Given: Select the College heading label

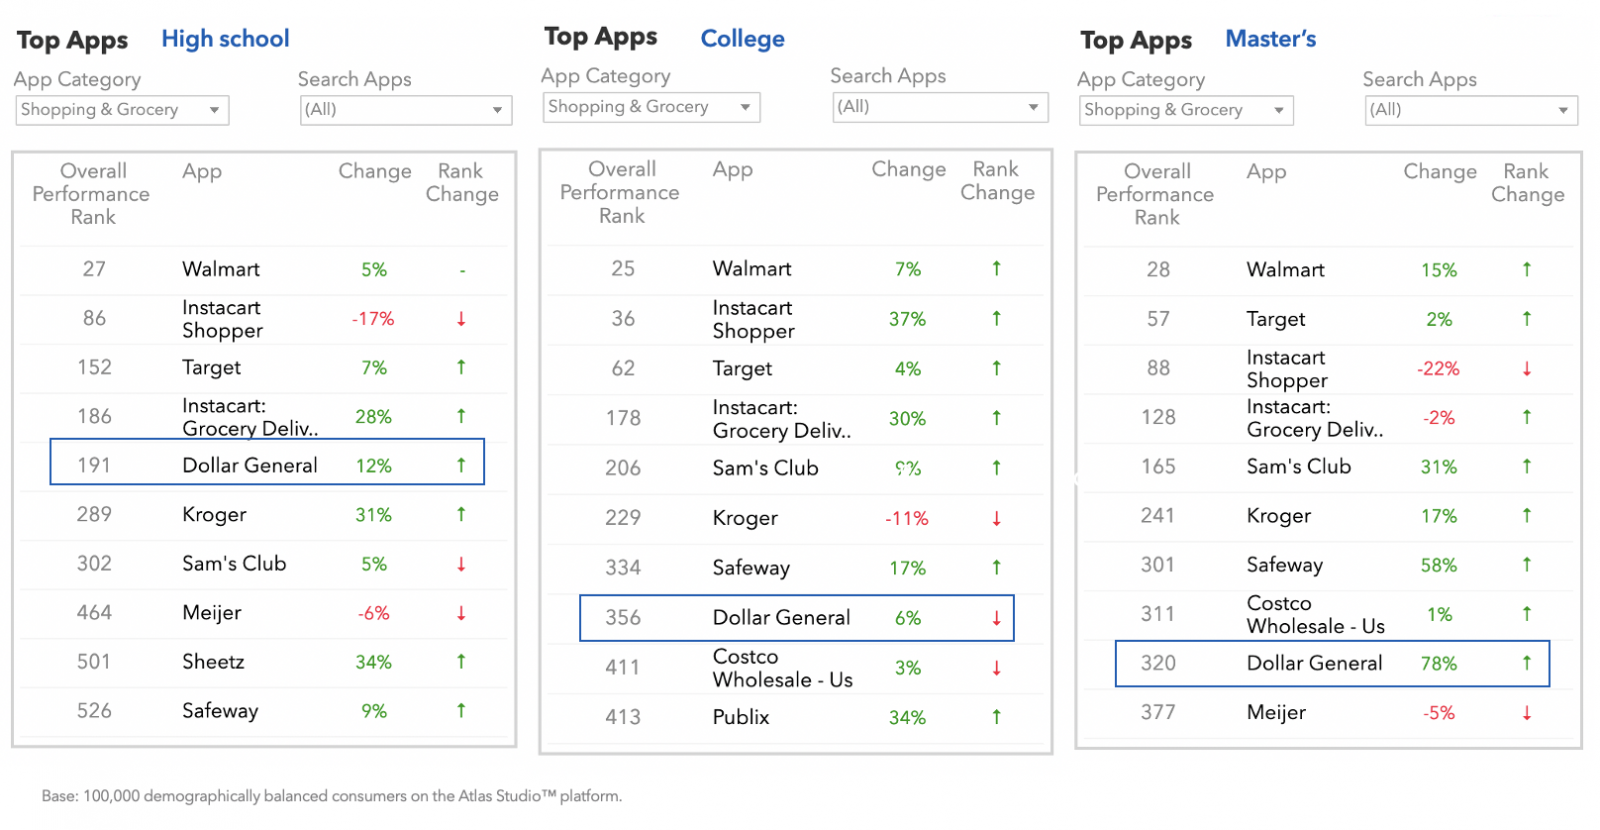Looking at the screenshot, I should 742,39.
